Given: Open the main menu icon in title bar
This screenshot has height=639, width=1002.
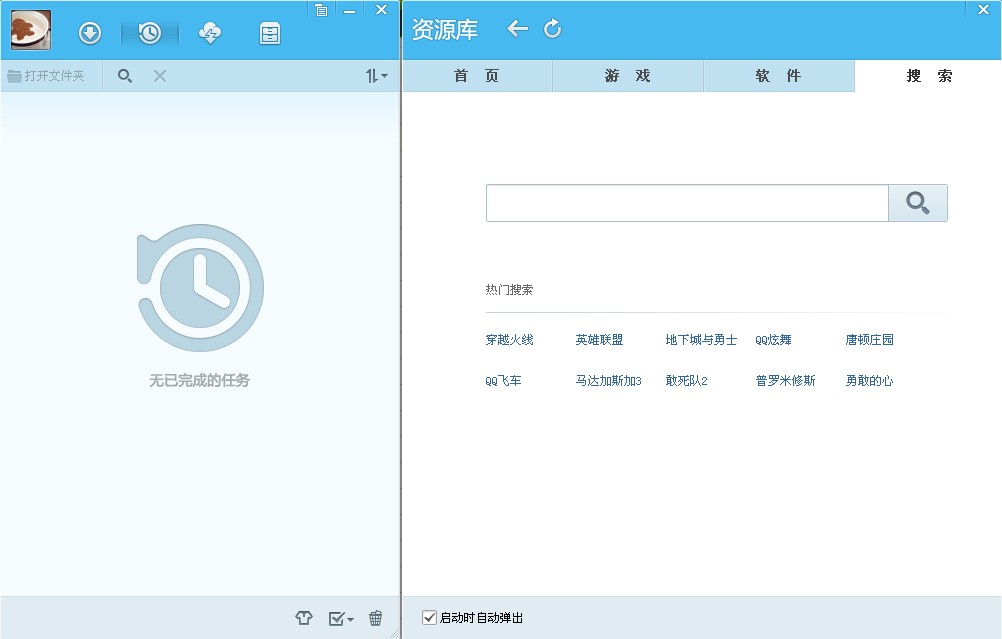Looking at the screenshot, I should [x=320, y=10].
